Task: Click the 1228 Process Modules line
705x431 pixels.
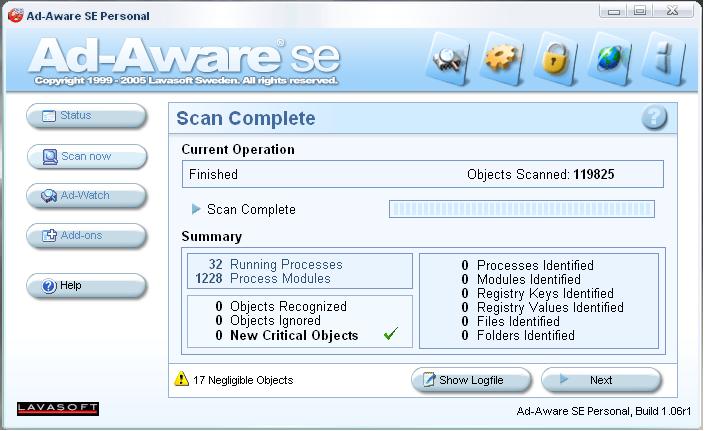Action: point(263,279)
